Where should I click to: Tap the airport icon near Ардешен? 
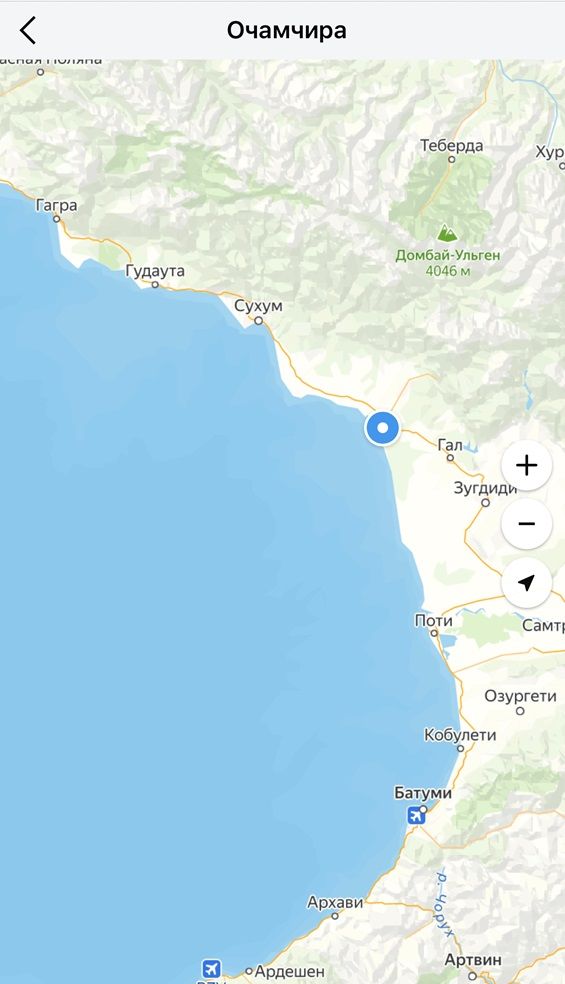pos(212,968)
